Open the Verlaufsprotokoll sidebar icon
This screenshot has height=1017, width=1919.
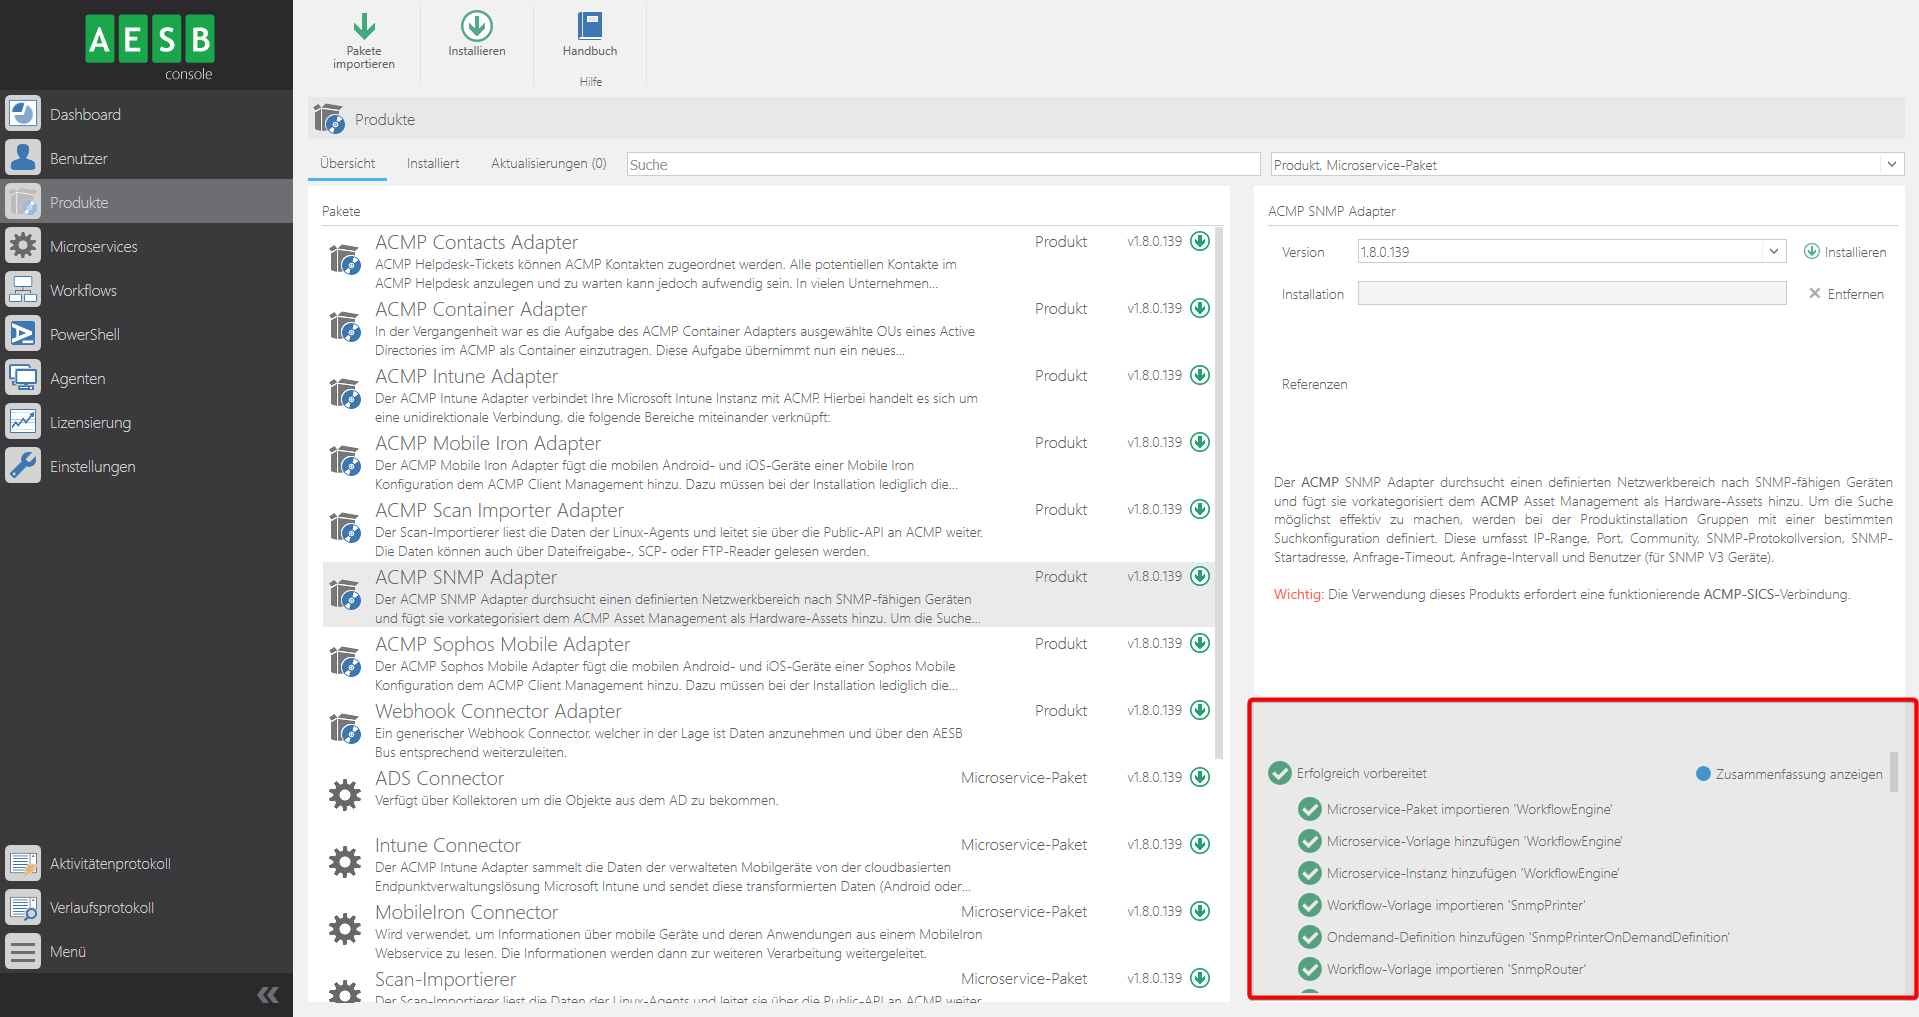[x=23, y=907]
